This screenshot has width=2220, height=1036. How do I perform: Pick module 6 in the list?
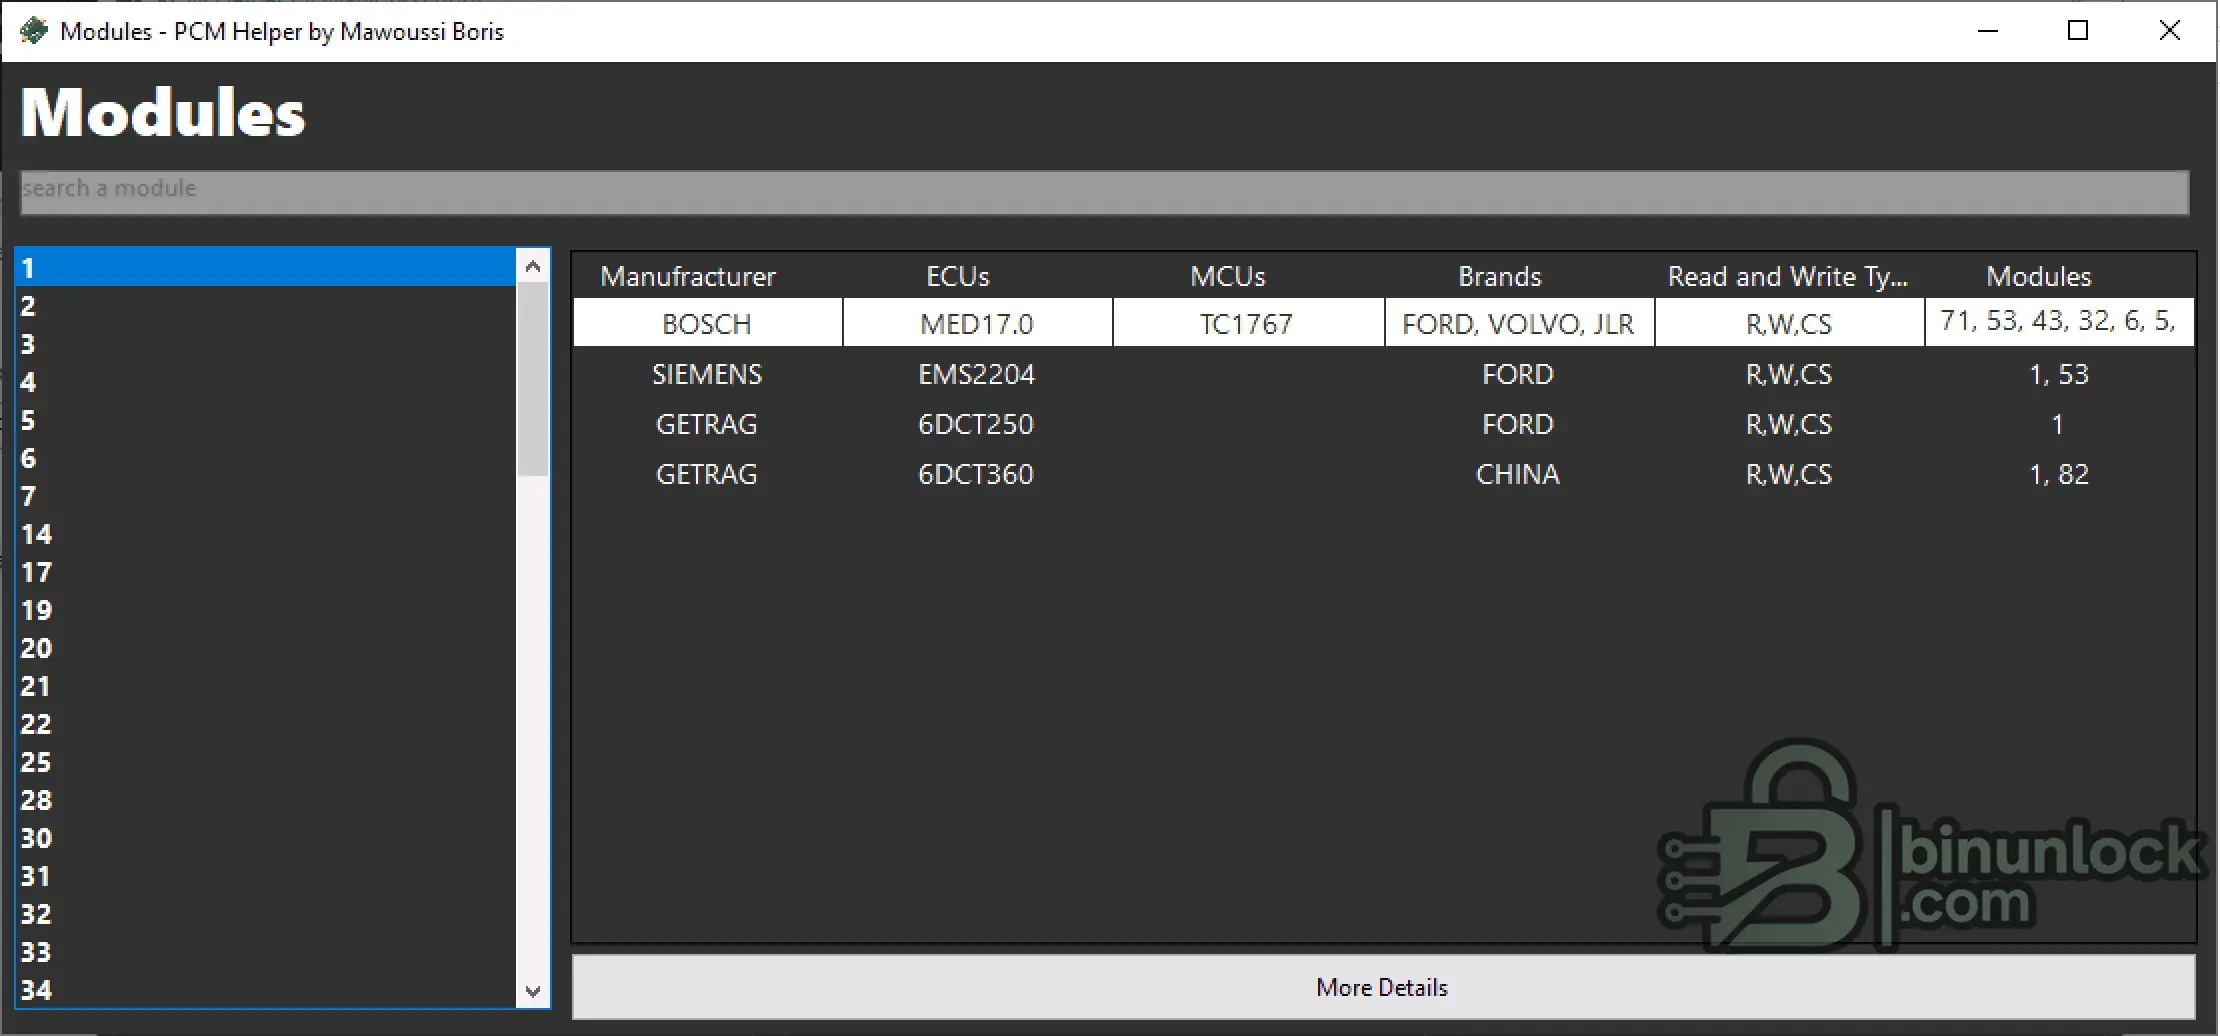(266, 458)
